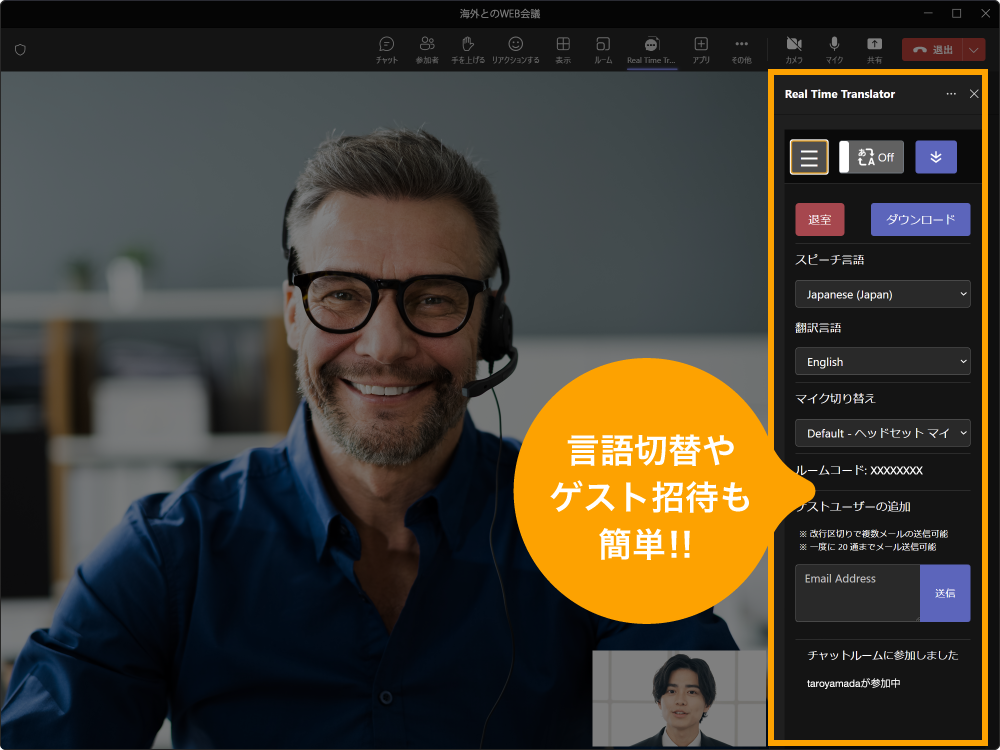Click the red 退室 button
The height and width of the screenshot is (750, 1000).
[820, 219]
